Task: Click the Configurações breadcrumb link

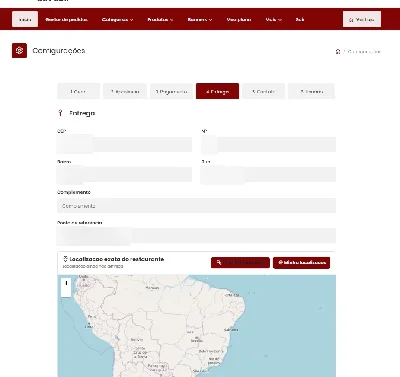Action: (x=364, y=52)
